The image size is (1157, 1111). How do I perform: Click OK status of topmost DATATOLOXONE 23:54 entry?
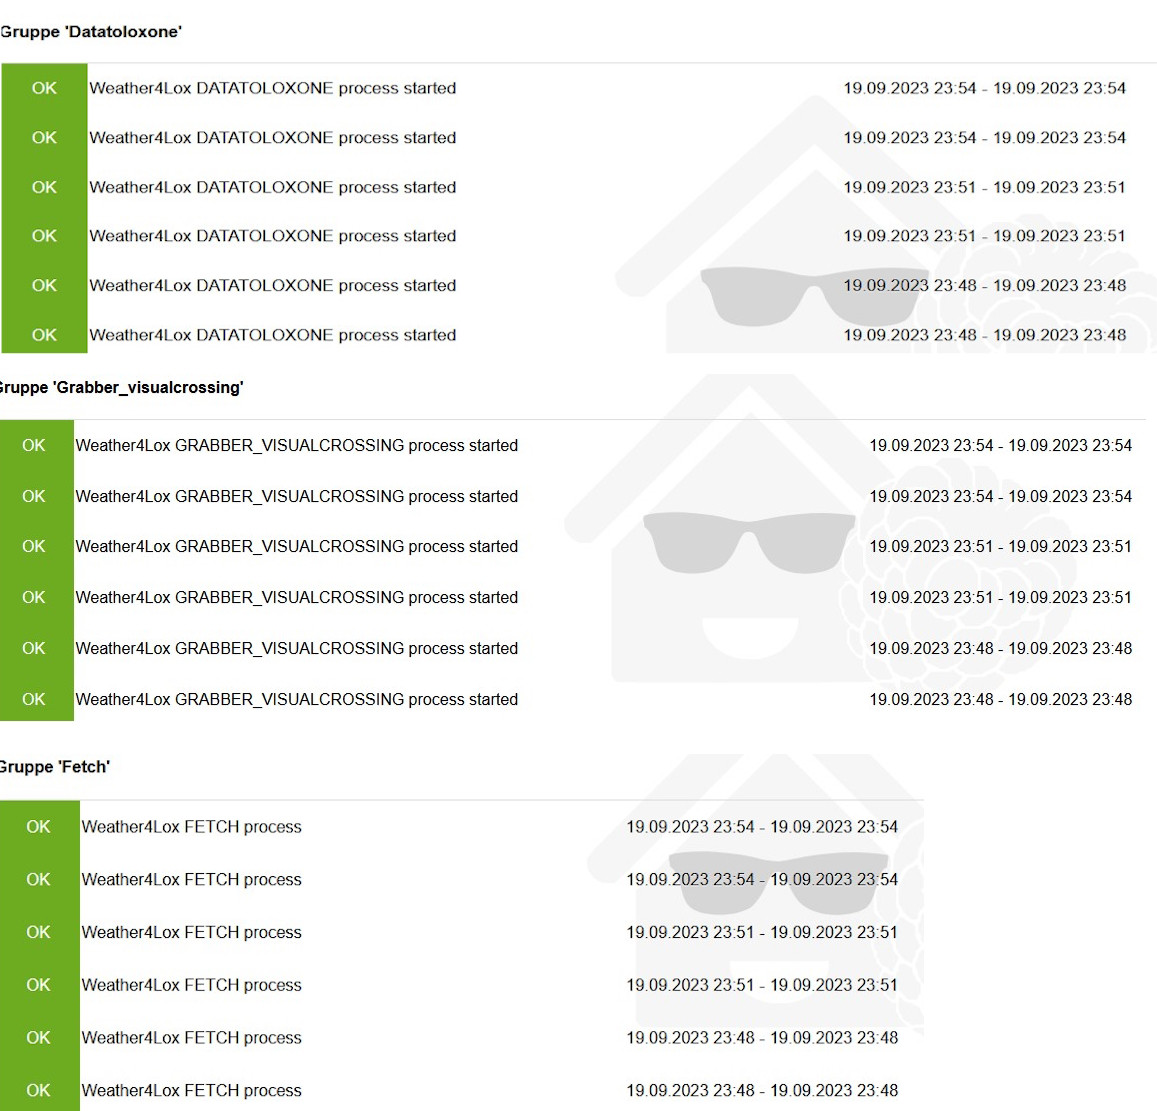[44, 88]
